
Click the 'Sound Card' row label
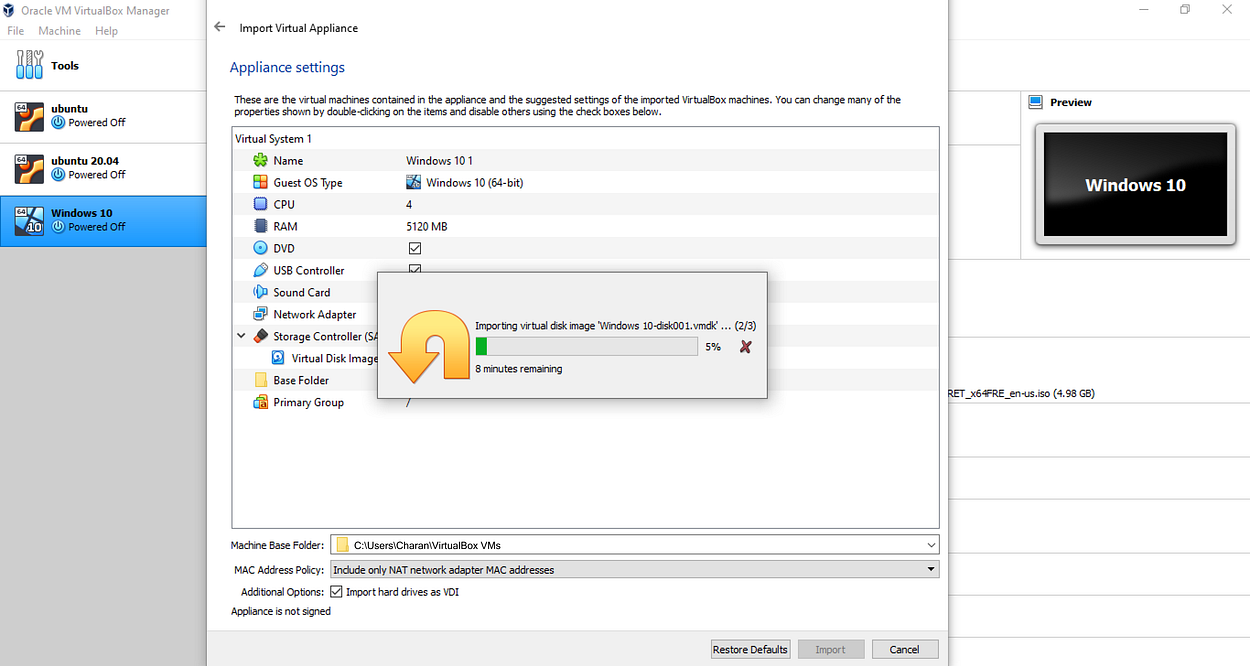302,292
